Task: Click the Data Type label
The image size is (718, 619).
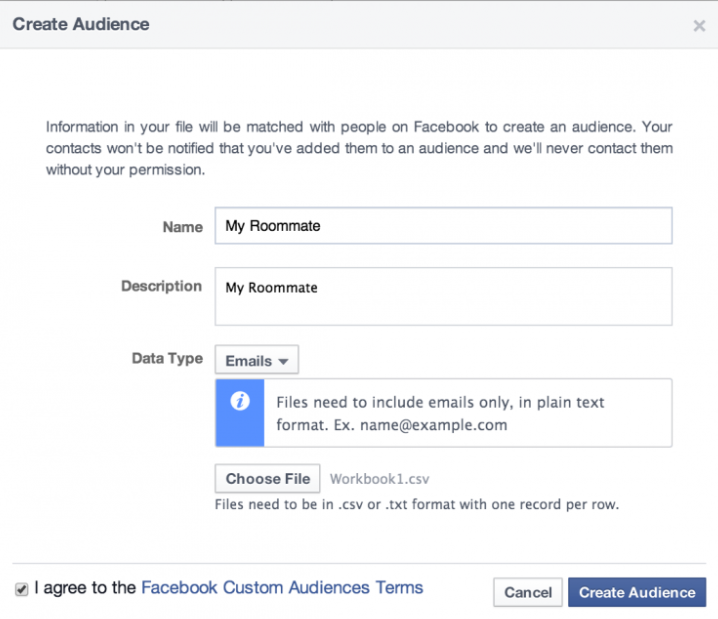Action: 167,358
